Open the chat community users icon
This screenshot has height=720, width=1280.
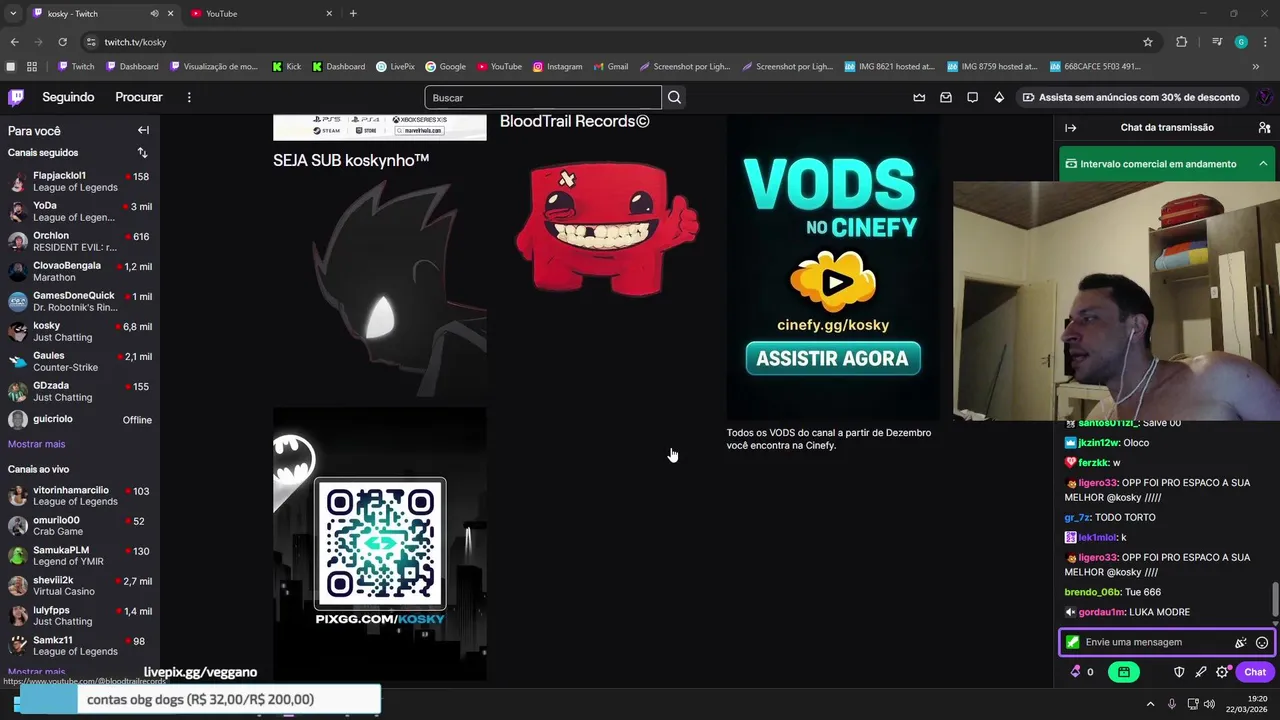tap(1264, 128)
